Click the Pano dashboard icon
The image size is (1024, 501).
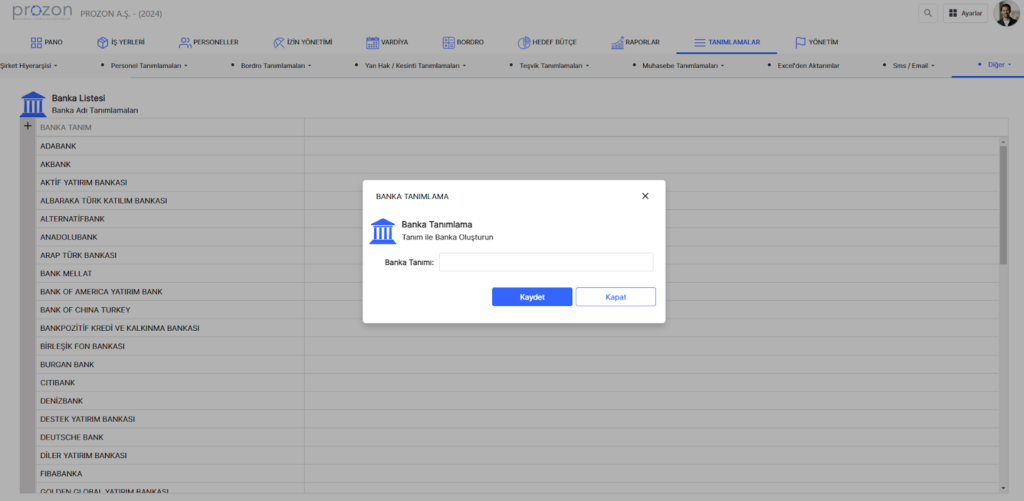(36, 43)
